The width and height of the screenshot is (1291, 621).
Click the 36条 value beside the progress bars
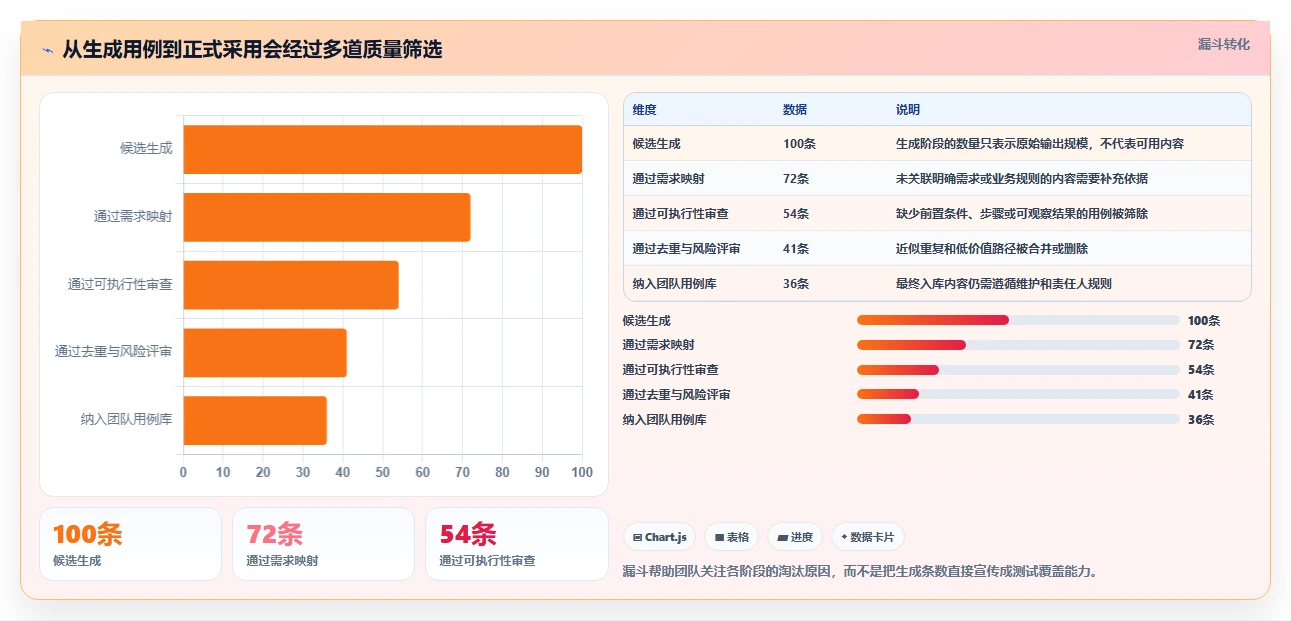click(1201, 420)
